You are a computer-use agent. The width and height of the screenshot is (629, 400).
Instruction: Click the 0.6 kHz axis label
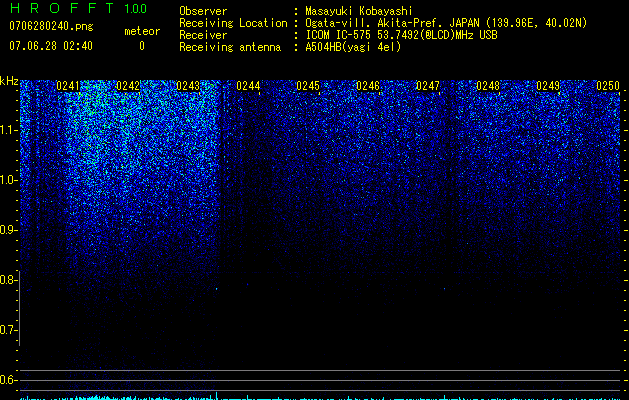(x=8, y=380)
